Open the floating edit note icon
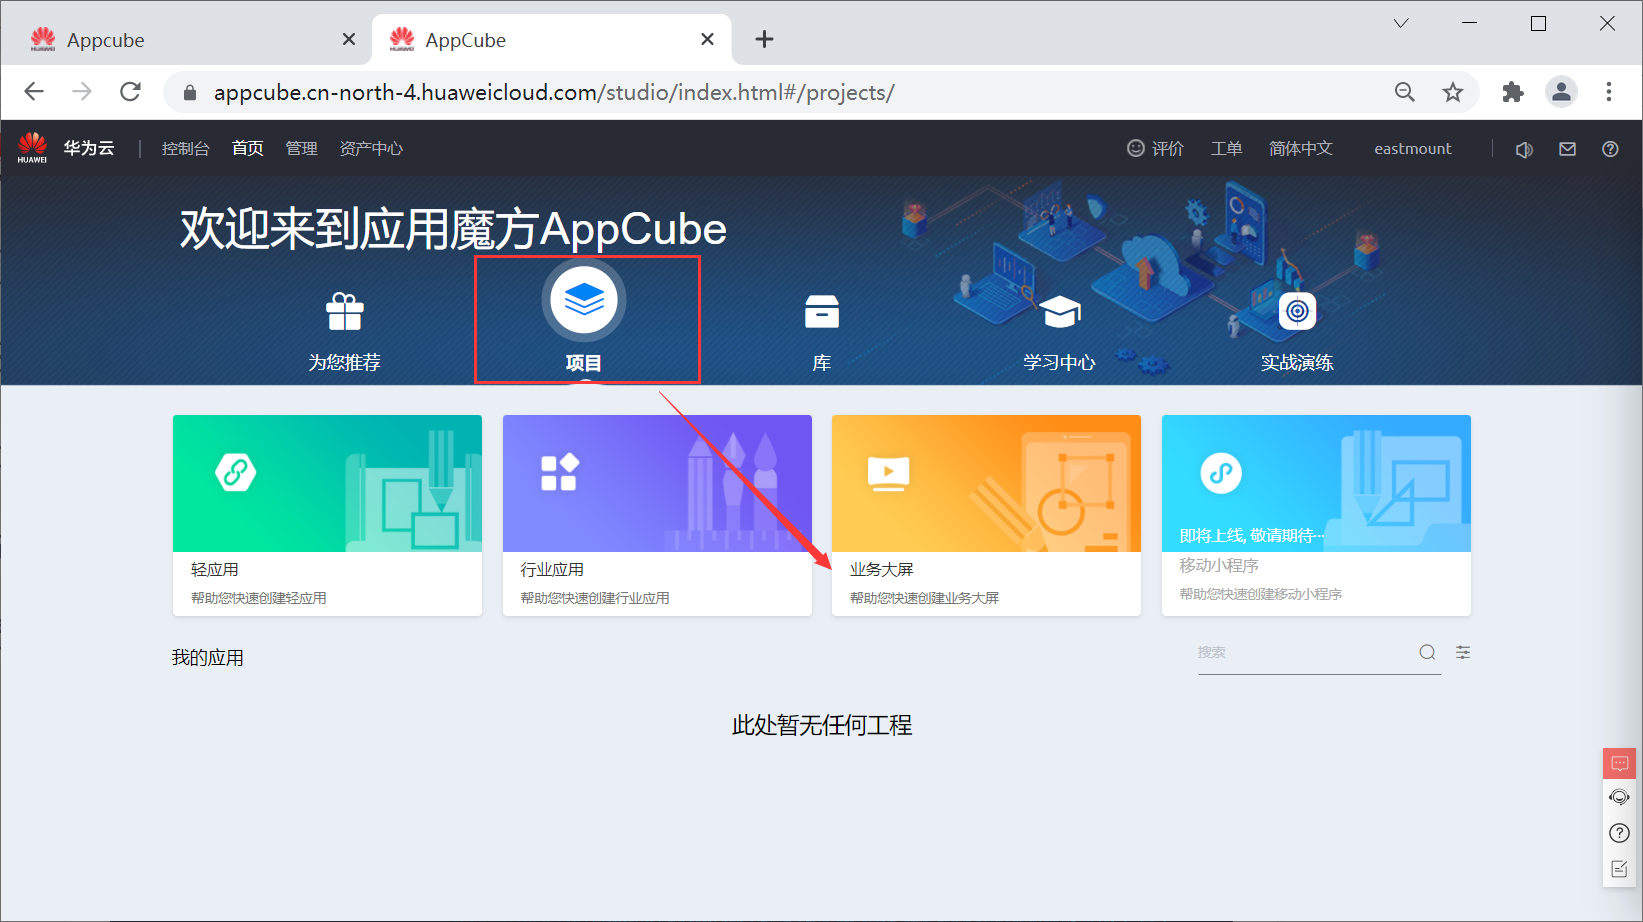The height and width of the screenshot is (922, 1643). click(1620, 869)
